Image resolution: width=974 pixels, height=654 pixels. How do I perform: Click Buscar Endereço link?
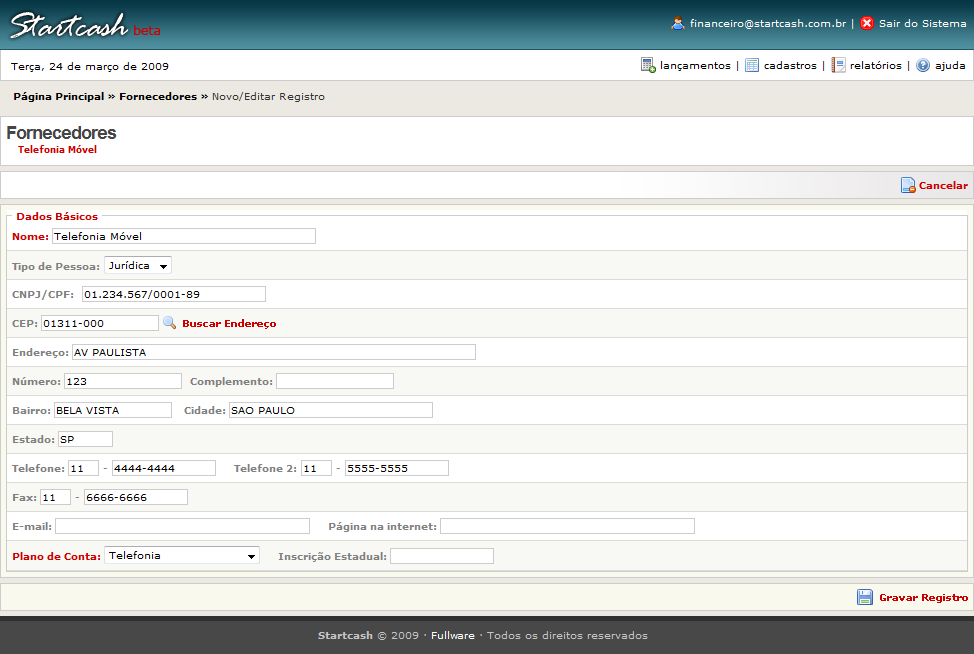click(229, 324)
